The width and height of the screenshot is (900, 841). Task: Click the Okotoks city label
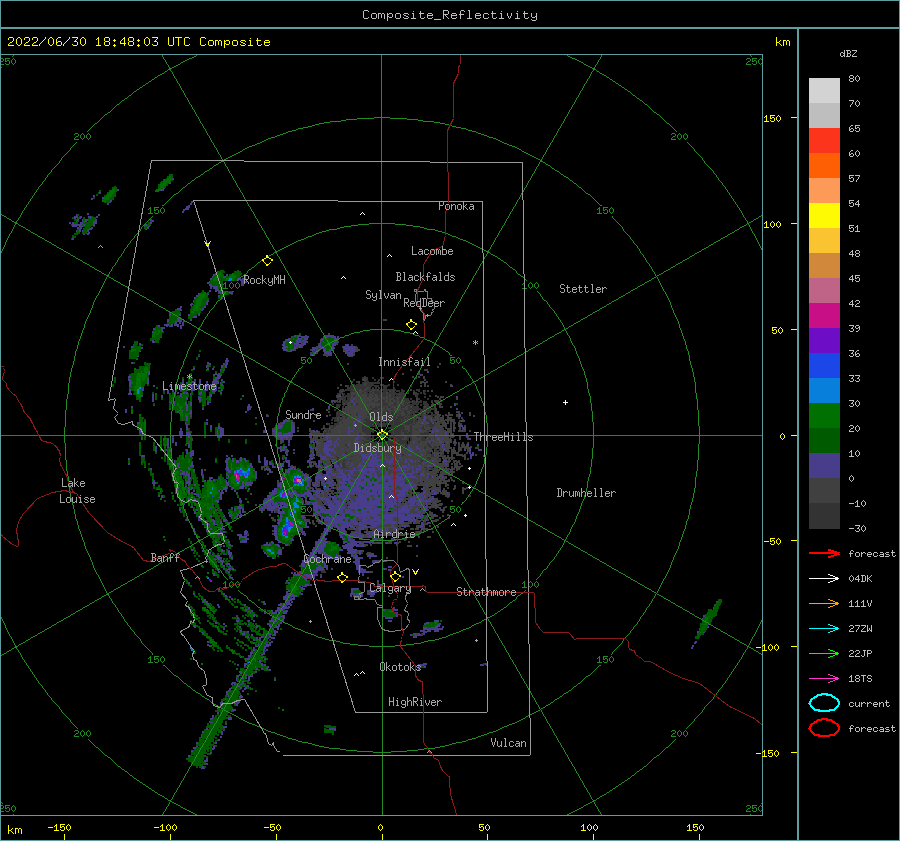click(400, 666)
